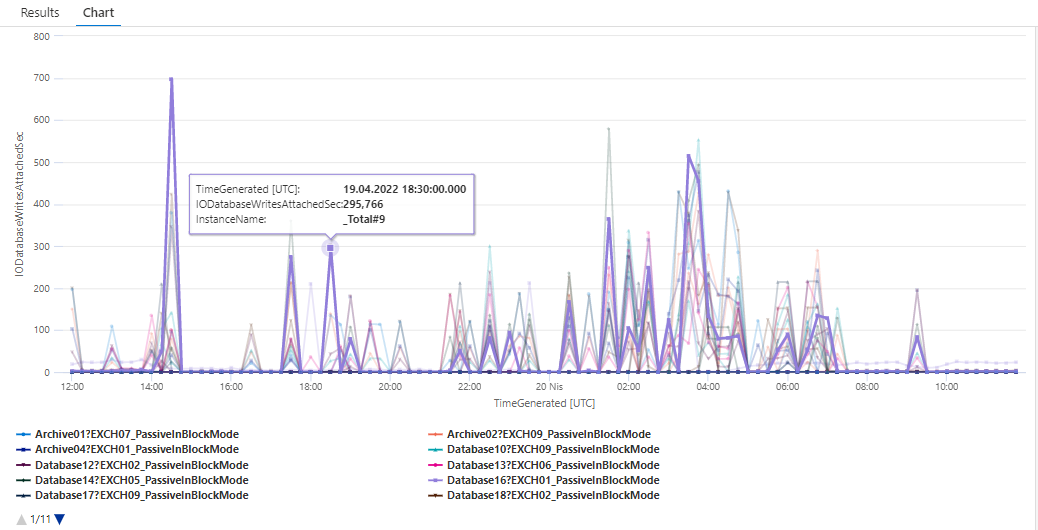The width and height of the screenshot is (1038, 530).
Task: Click the 295,766 tooltip value
Action: pos(363,204)
